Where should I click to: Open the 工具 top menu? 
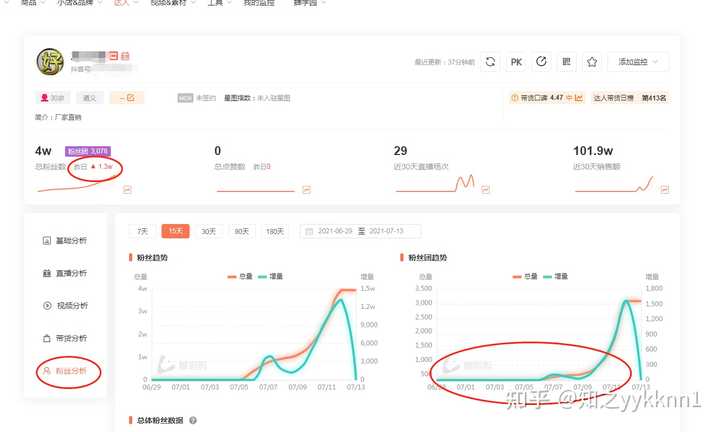(x=218, y=3)
